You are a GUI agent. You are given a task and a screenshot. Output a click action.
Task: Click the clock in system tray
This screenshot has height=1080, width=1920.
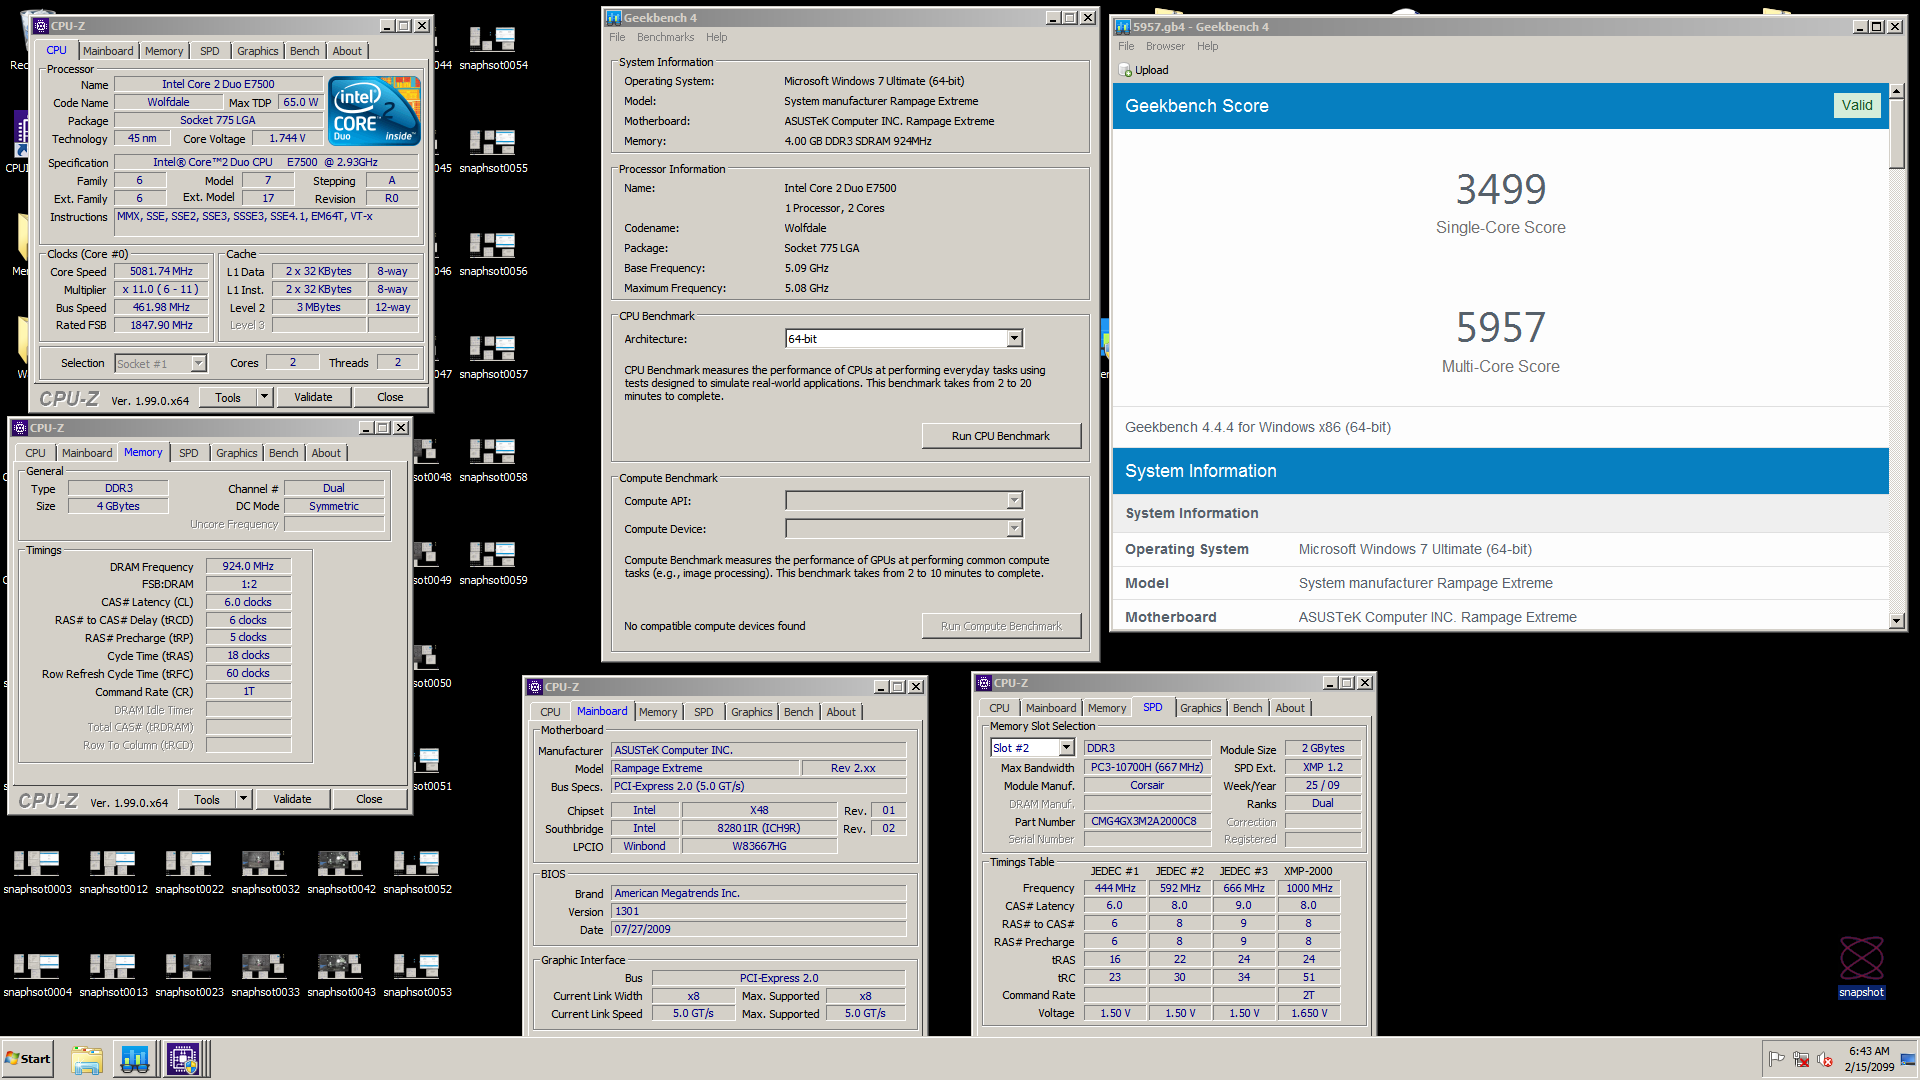point(1869,1059)
